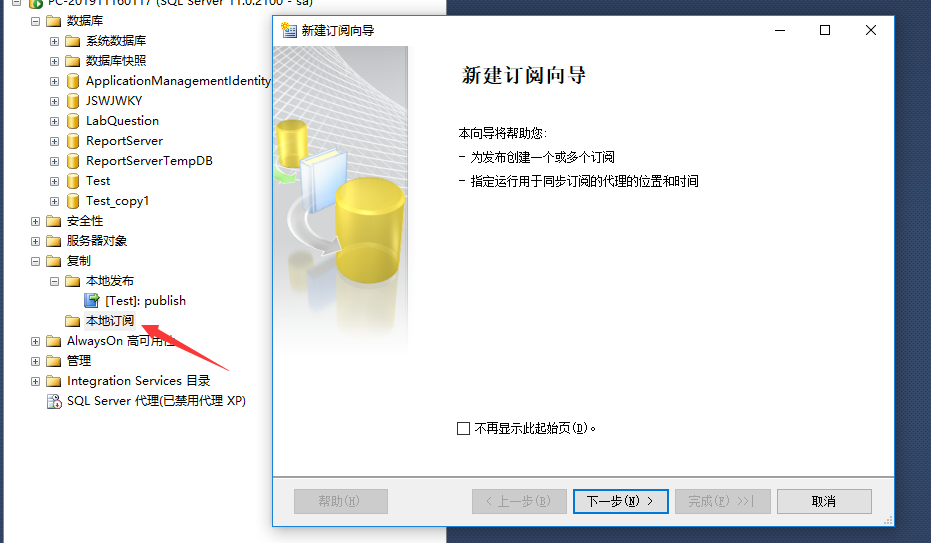Select the 服务器对象 tree item

click(x=97, y=241)
